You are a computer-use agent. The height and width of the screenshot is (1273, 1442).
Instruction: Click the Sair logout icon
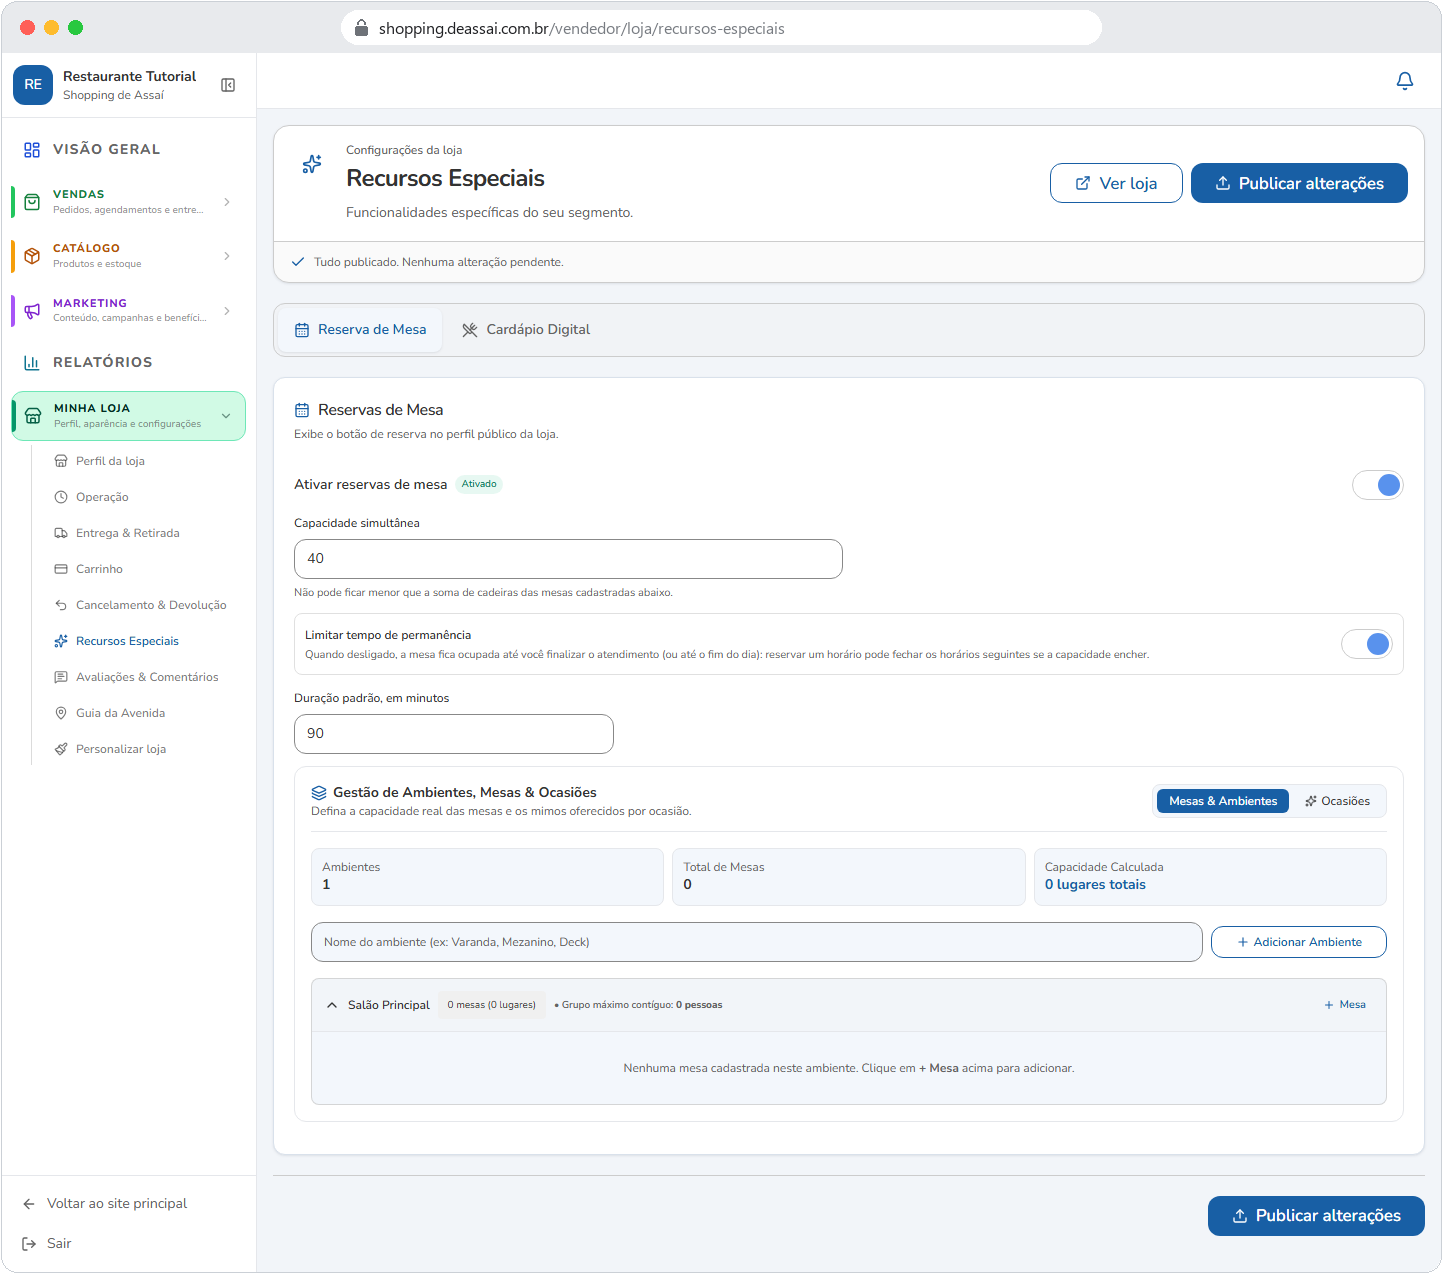click(29, 1244)
